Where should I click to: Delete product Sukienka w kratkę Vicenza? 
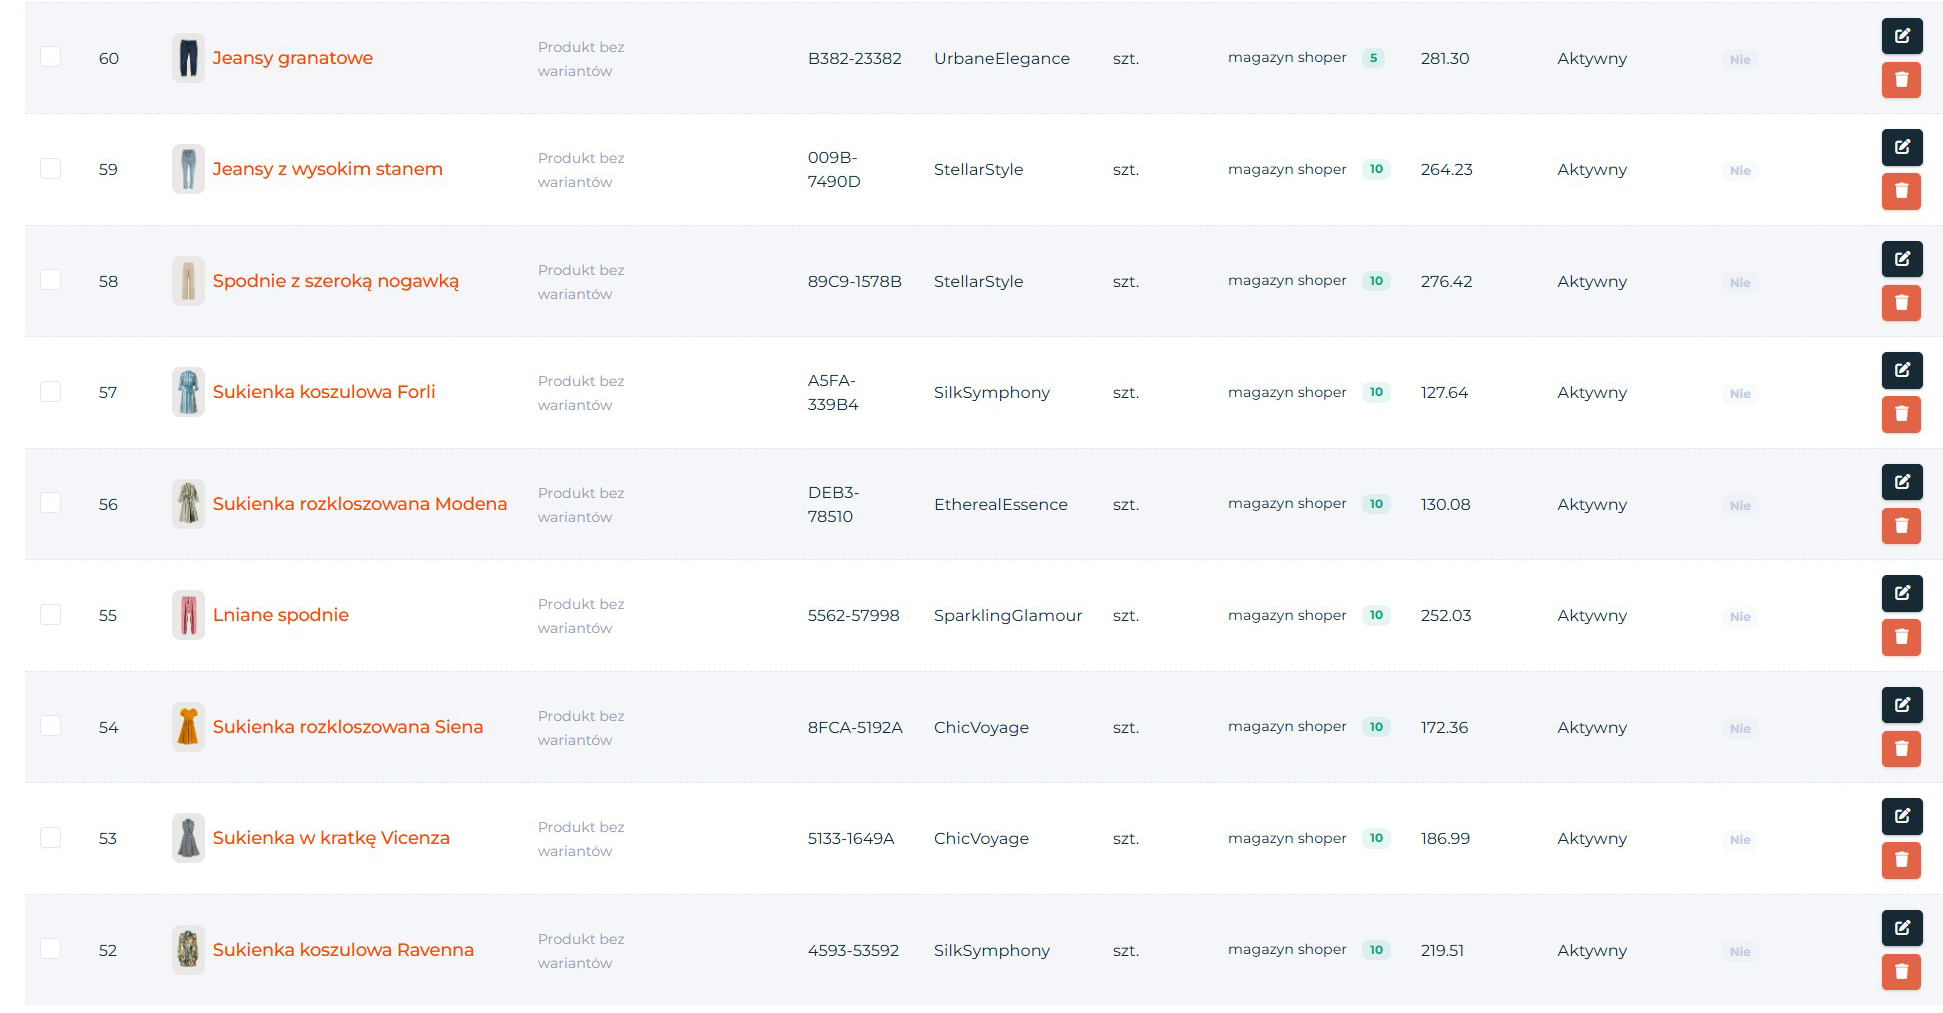1901,860
